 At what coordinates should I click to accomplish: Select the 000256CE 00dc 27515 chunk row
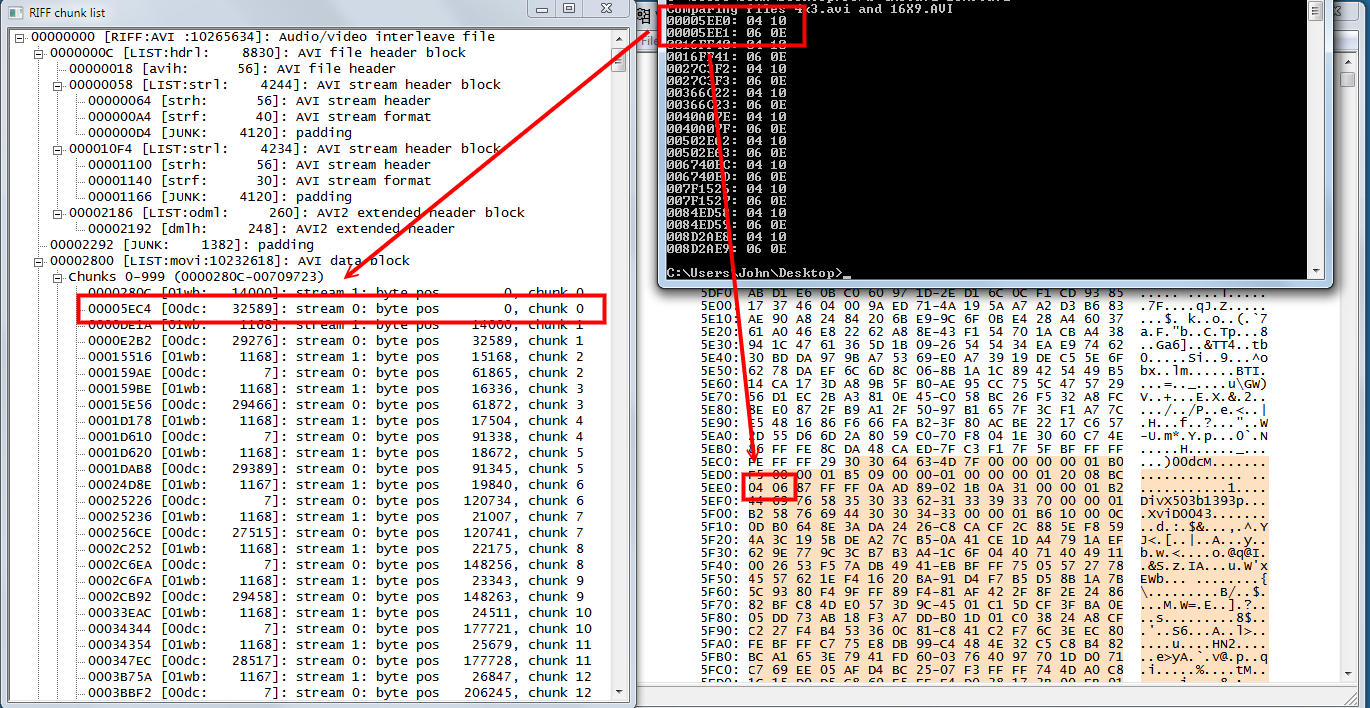click(336, 533)
